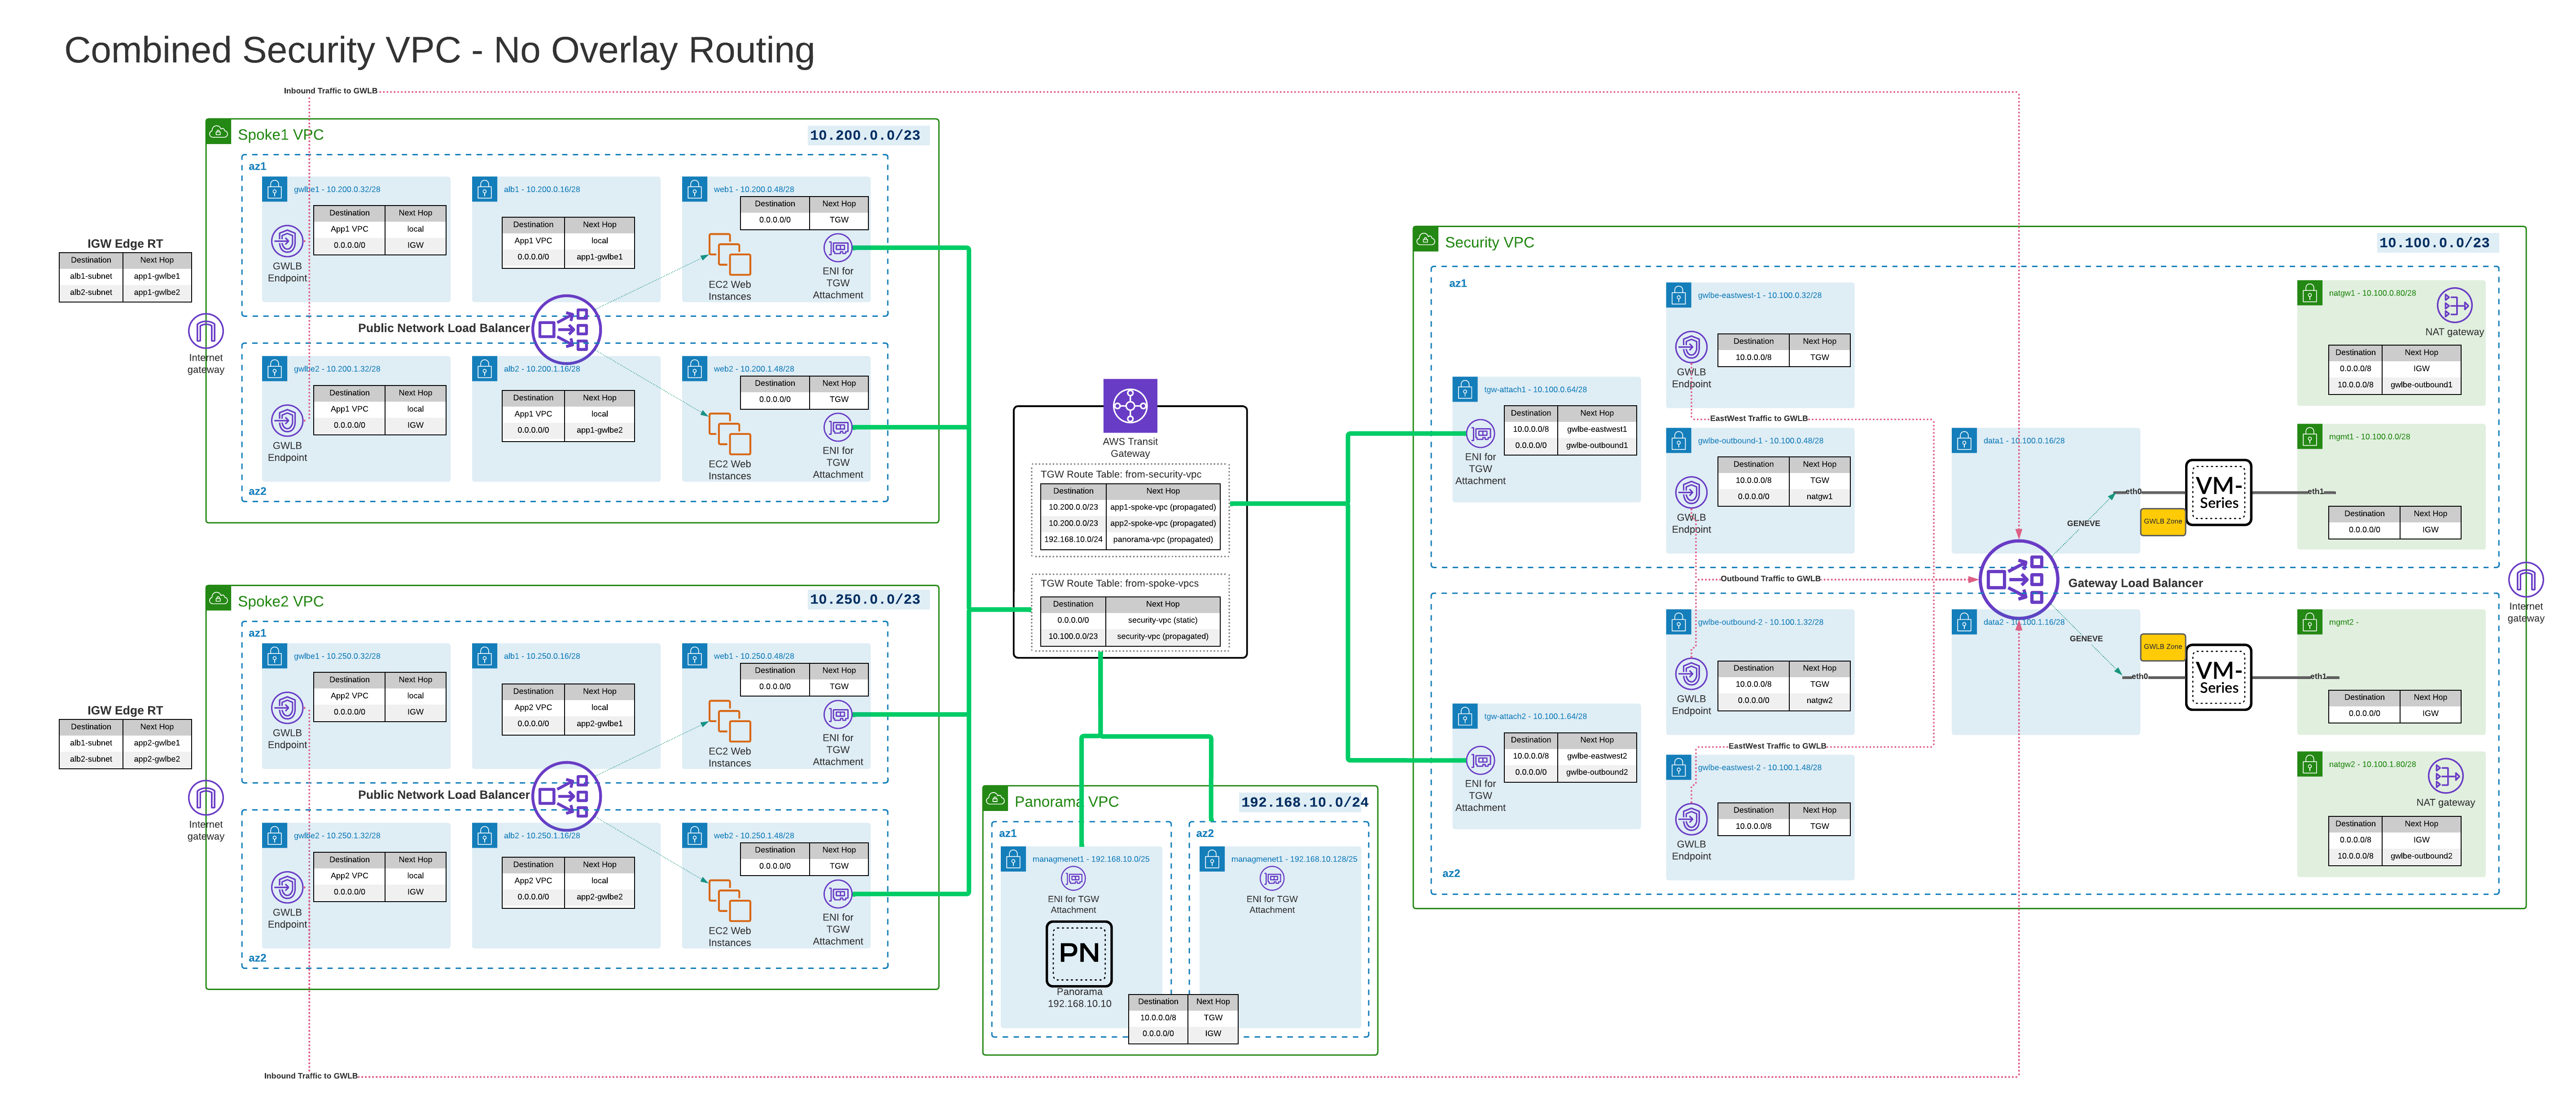Select the Spoke1 VPC cloud icon
This screenshot has width=2576, height=1100.
[219, 132]
